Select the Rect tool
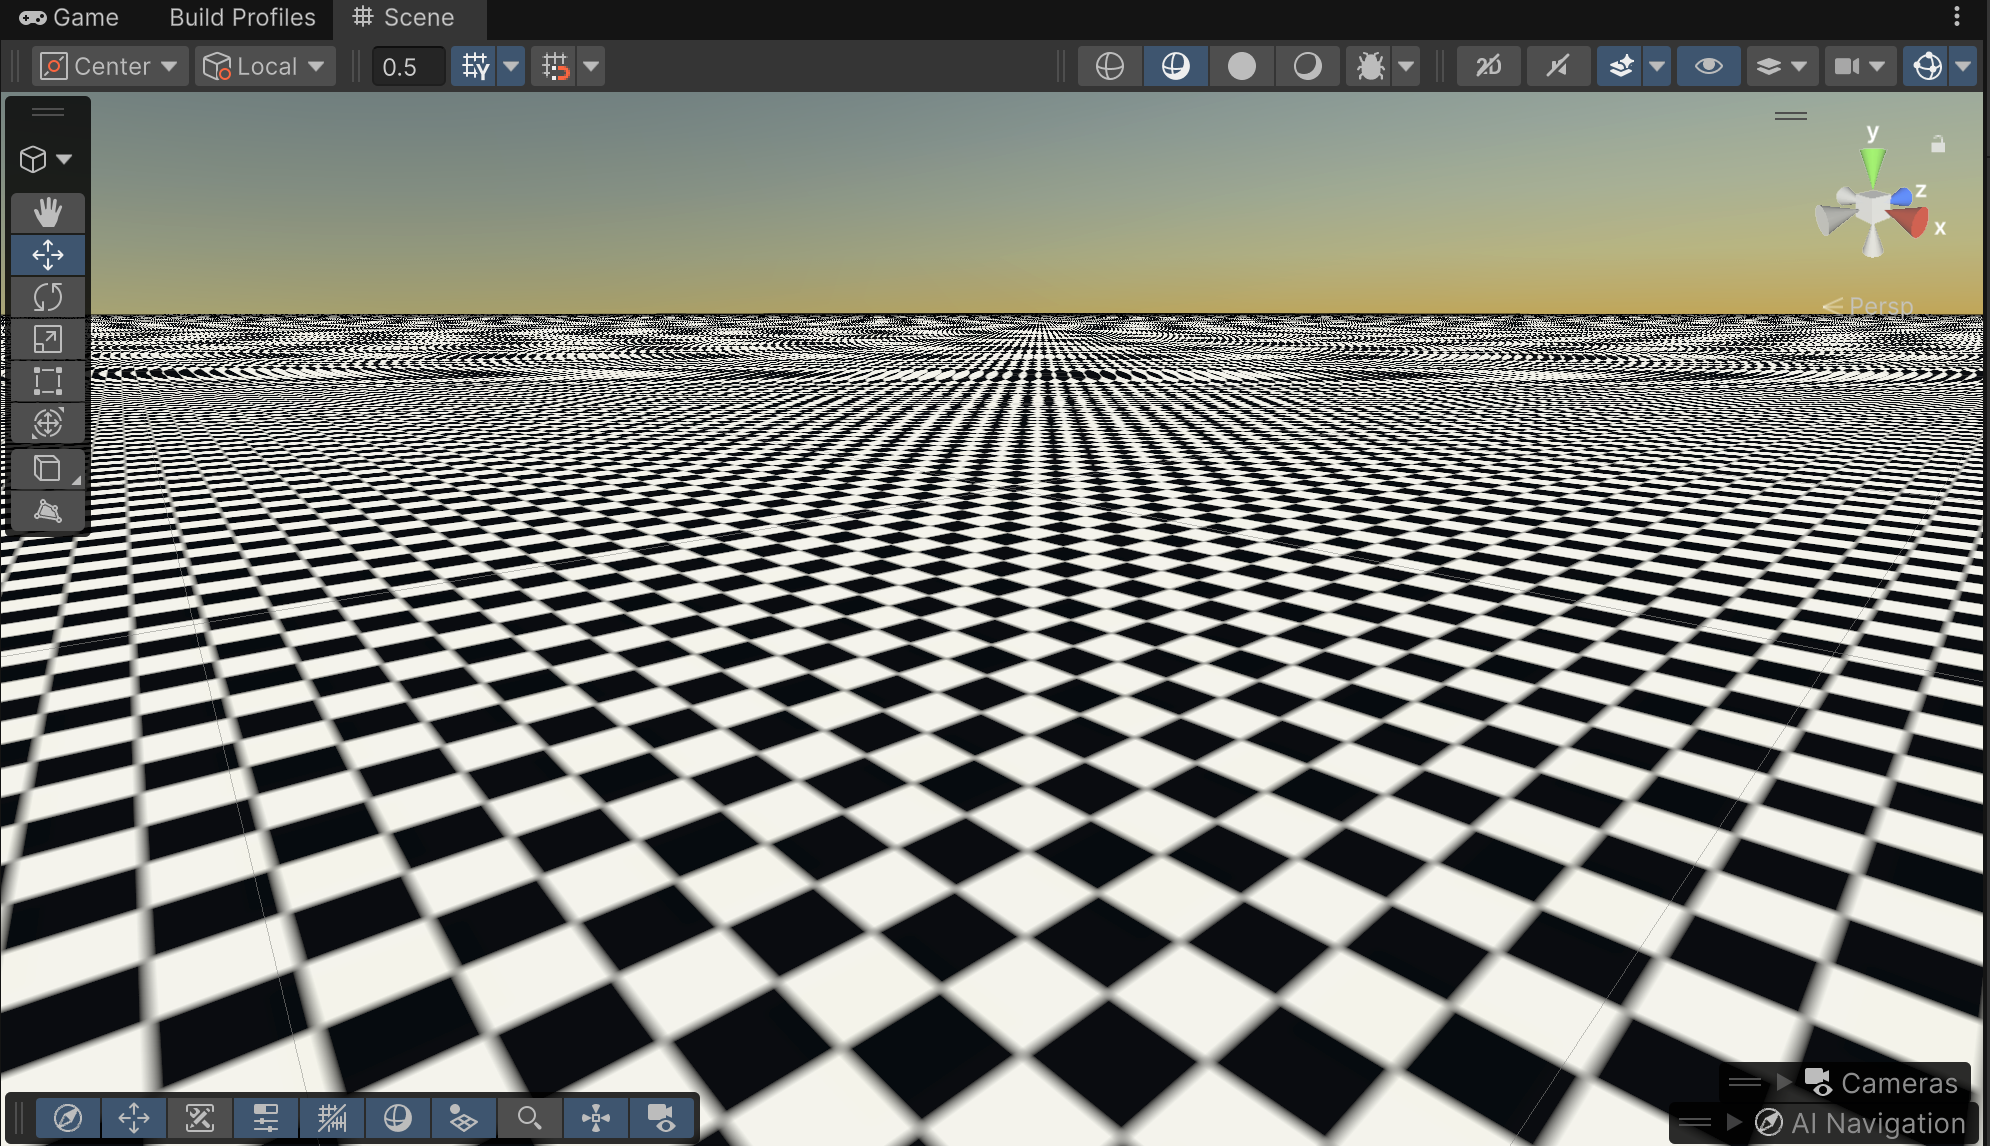 47,381
